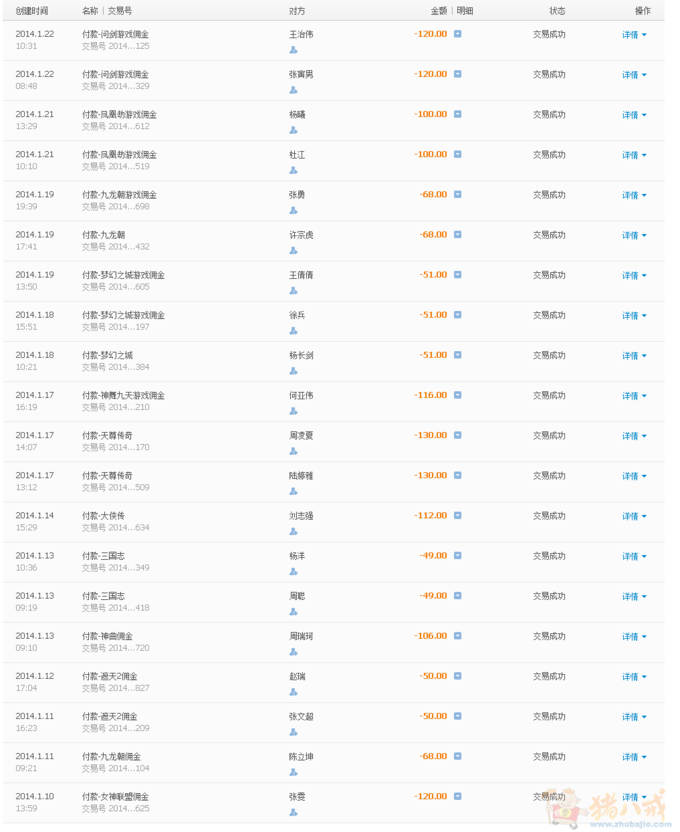Click the 操作 column header
Image resolution: width=680 pixels, height=832 pixels.
click(643, 11)
